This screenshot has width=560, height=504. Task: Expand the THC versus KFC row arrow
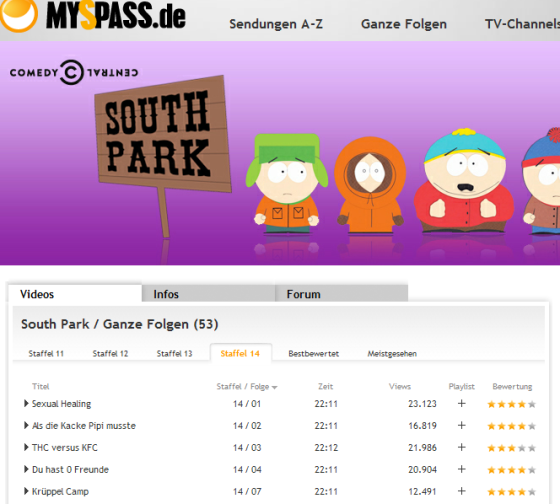(26, 447)
